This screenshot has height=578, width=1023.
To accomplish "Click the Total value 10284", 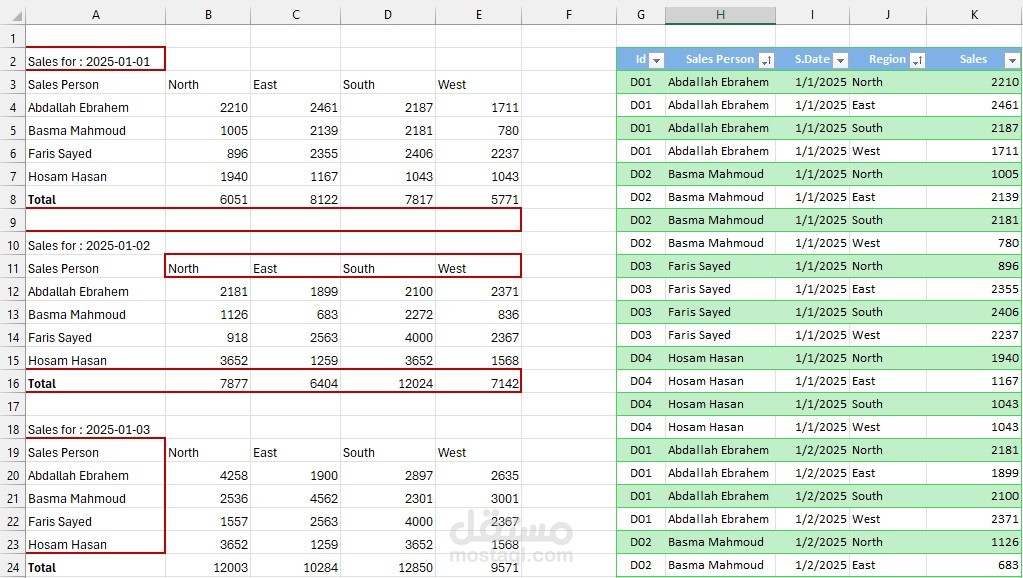I will click(320, 568).
